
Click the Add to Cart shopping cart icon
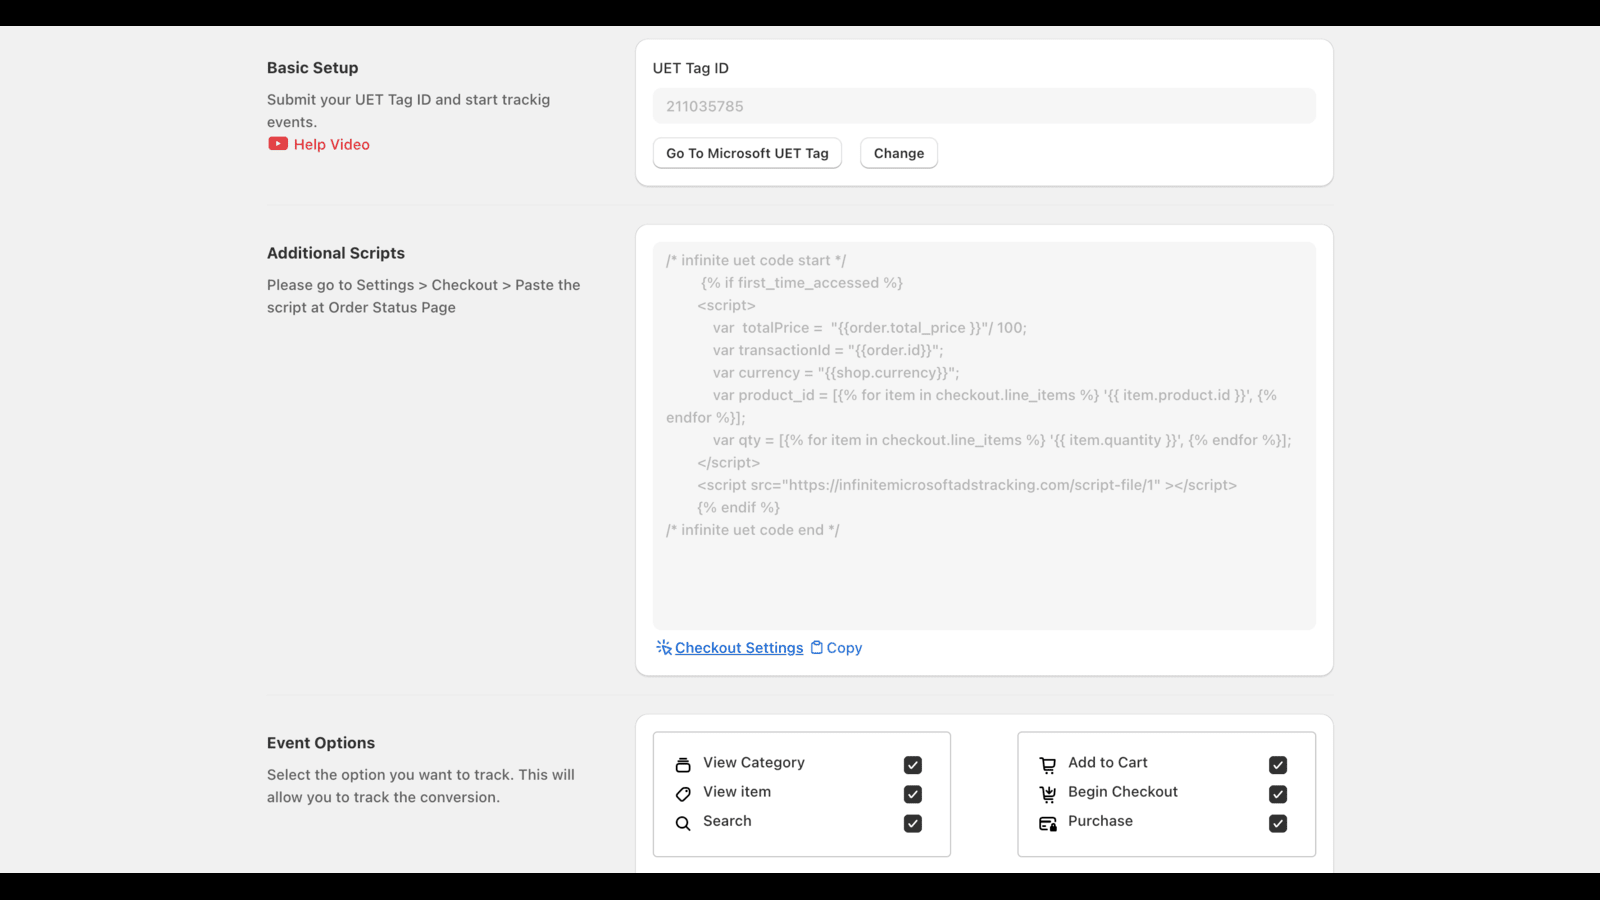[1048, 763]
